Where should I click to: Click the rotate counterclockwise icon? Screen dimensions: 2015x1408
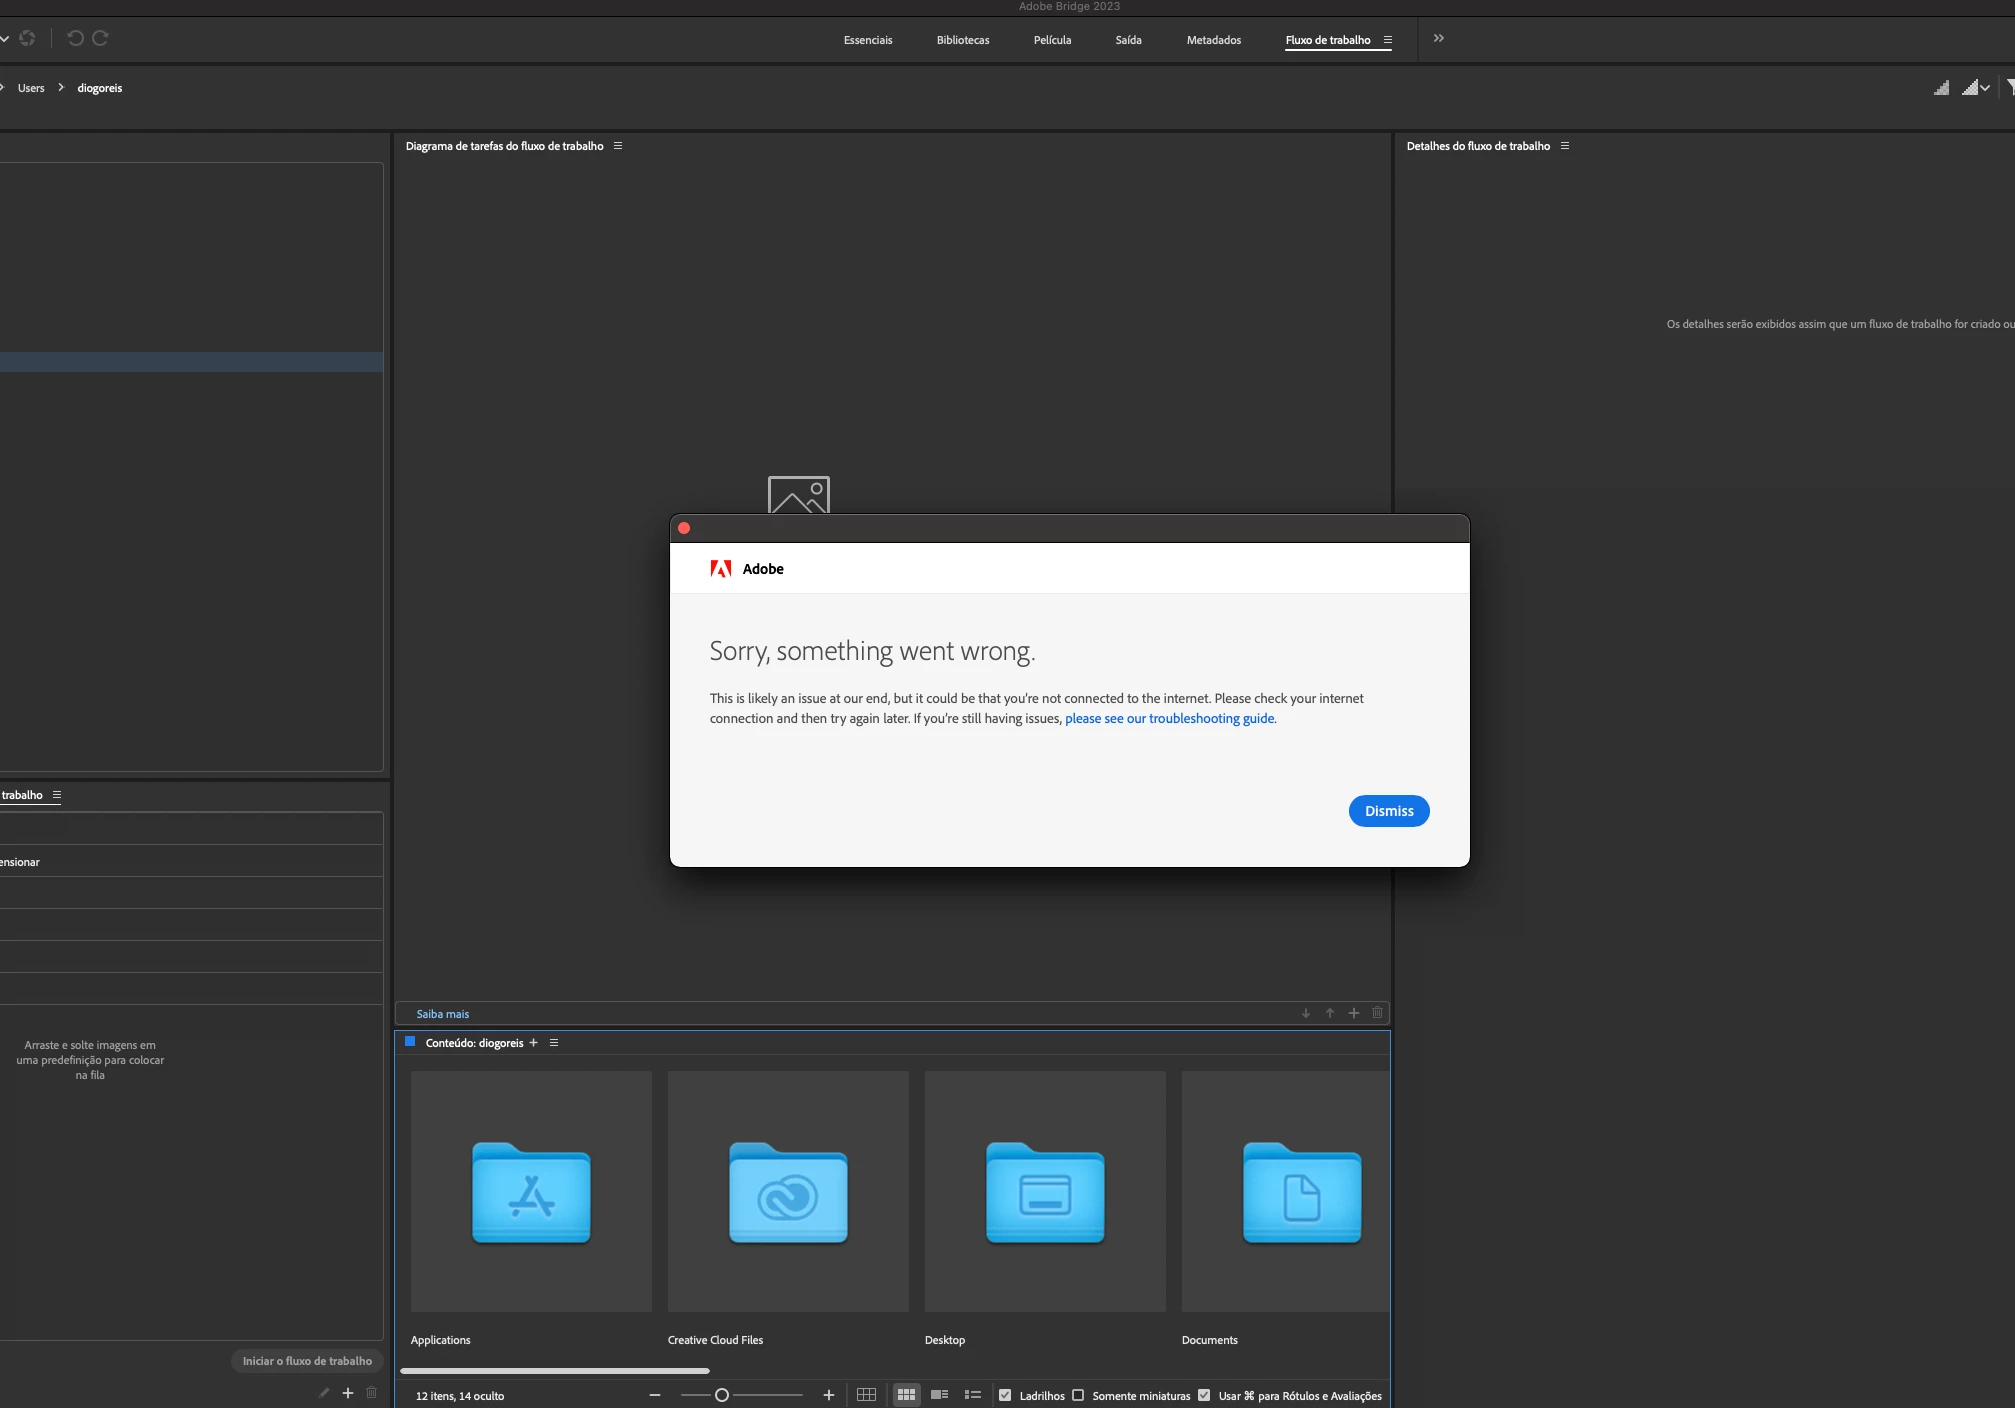click(x=75, y=38)
